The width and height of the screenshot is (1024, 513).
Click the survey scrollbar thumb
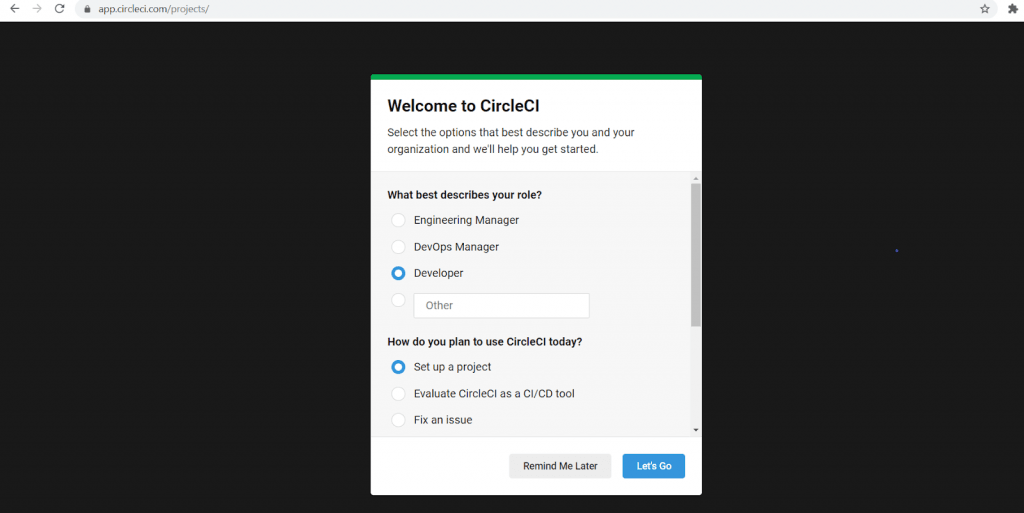[x=696, y=255]
